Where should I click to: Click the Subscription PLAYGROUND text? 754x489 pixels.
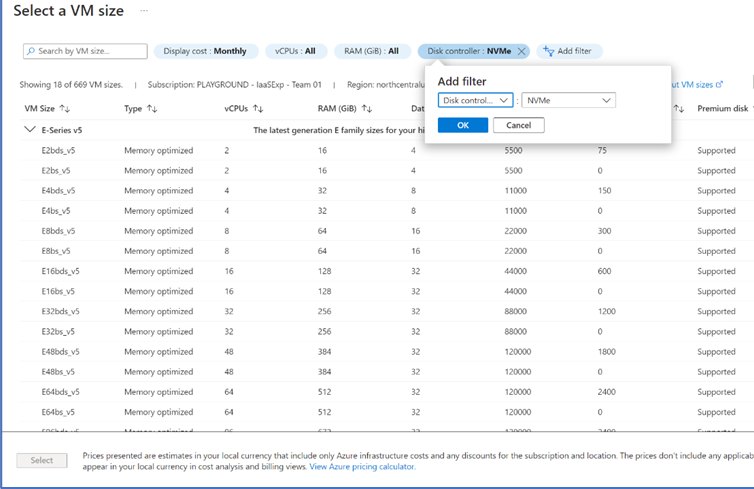click(235, 85)
